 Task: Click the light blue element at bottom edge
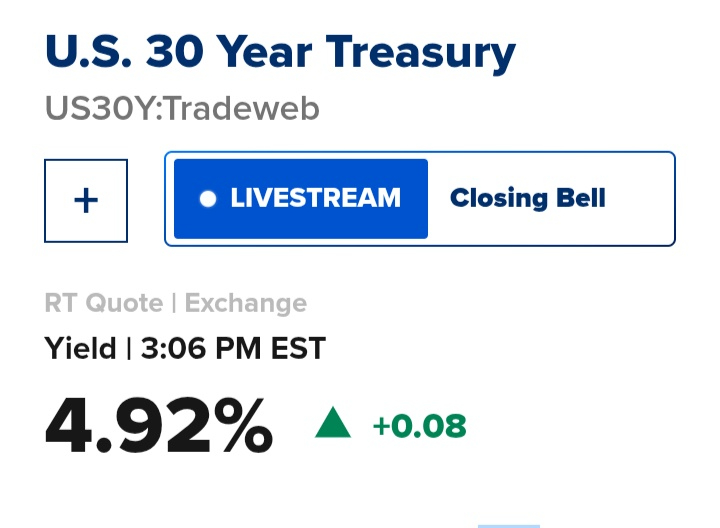coord(508,524)
